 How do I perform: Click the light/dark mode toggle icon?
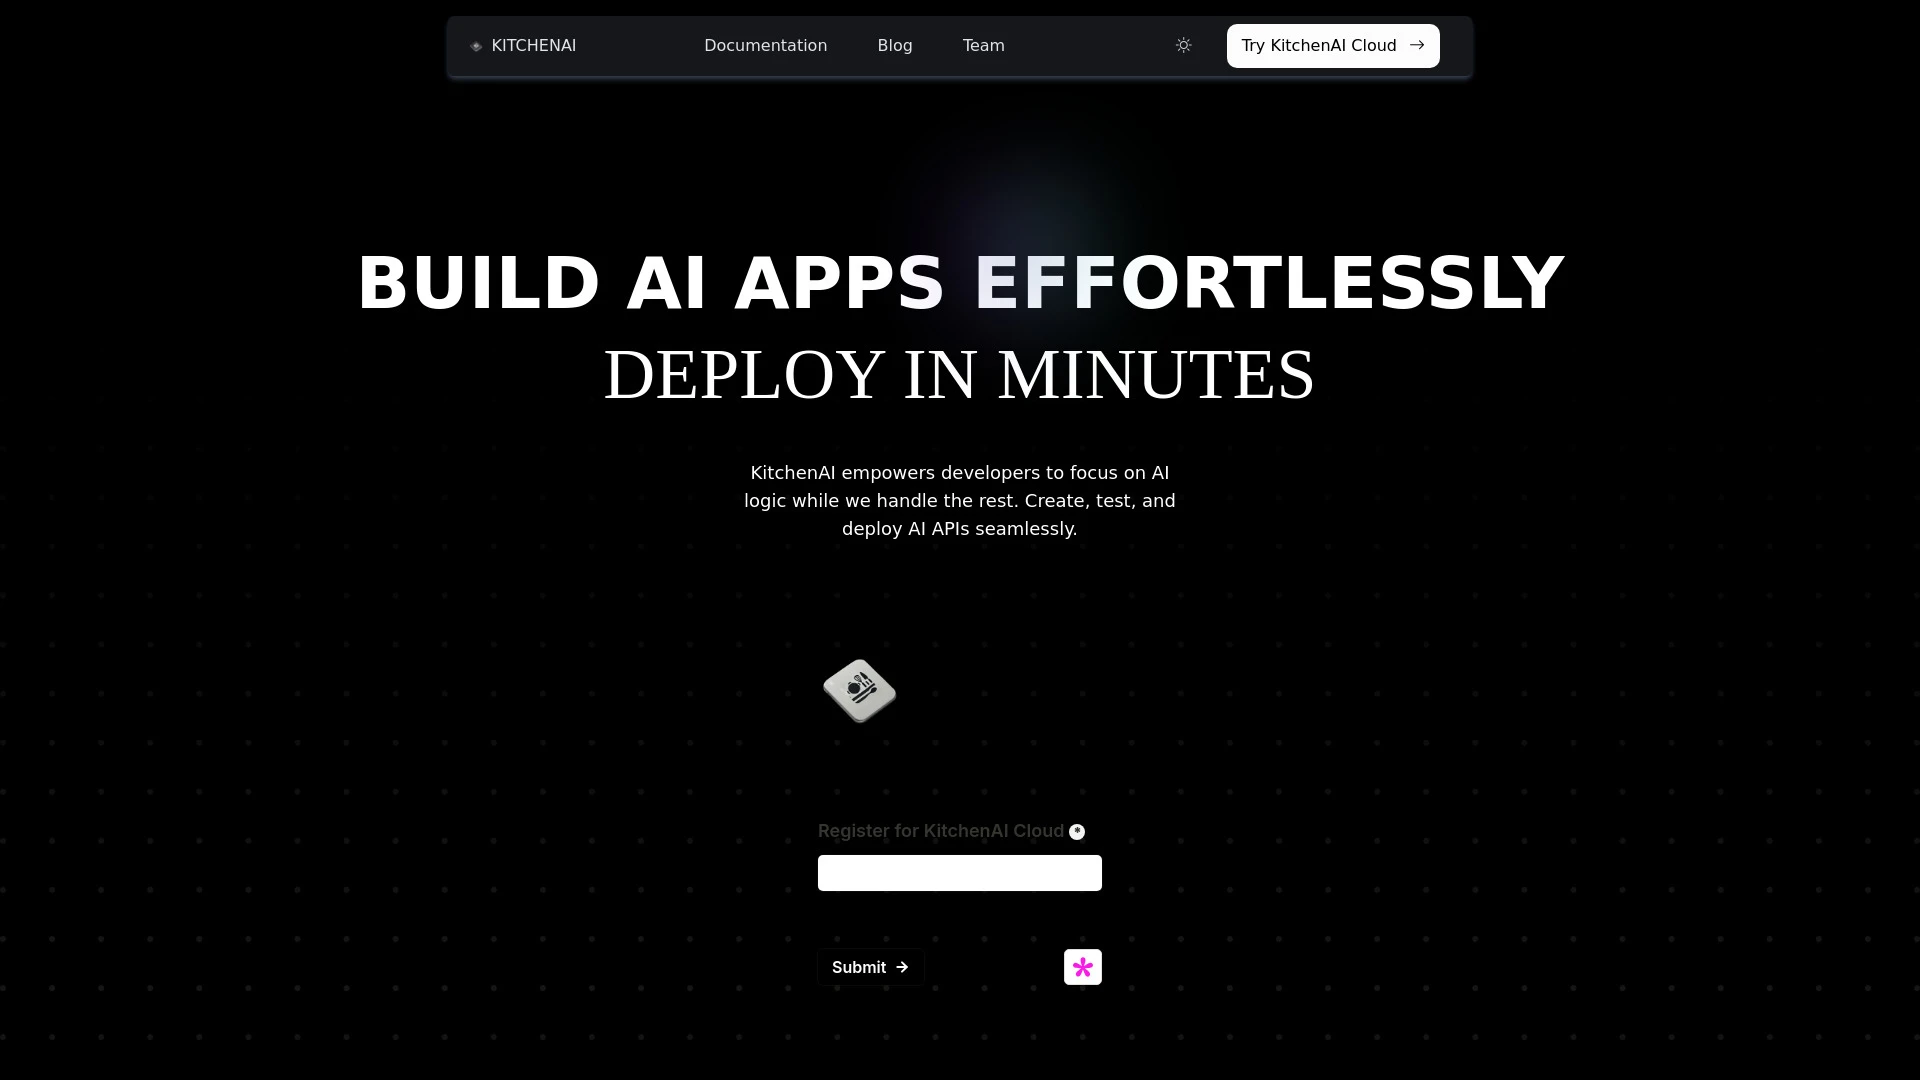click(x=1183, y=45)
